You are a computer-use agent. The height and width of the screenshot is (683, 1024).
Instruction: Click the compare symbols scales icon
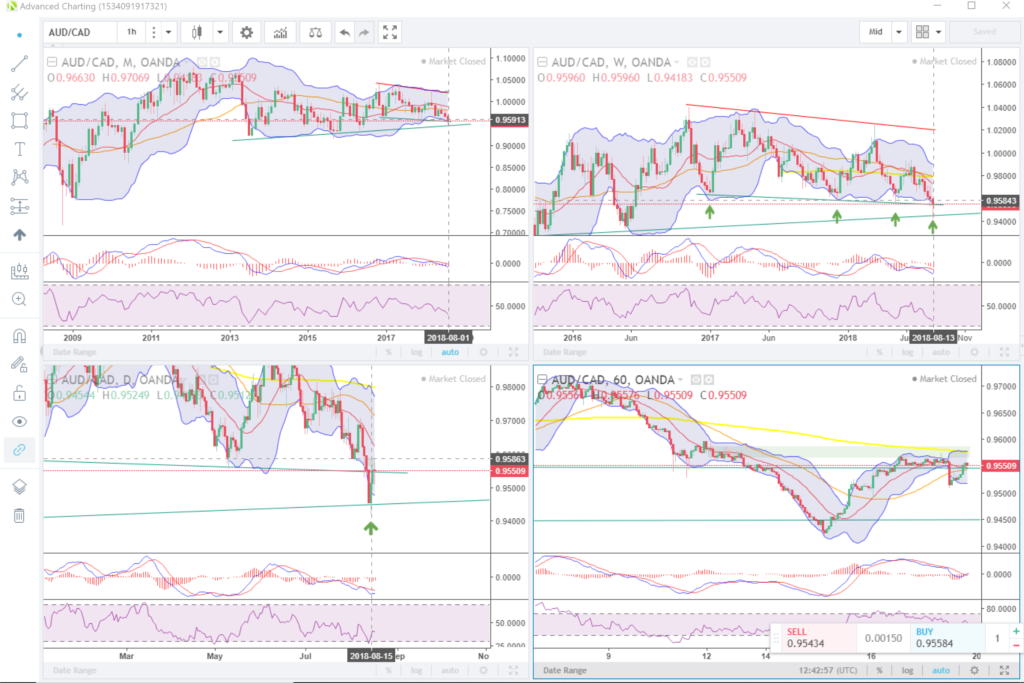pyautogui.click(x=316, y=32)
